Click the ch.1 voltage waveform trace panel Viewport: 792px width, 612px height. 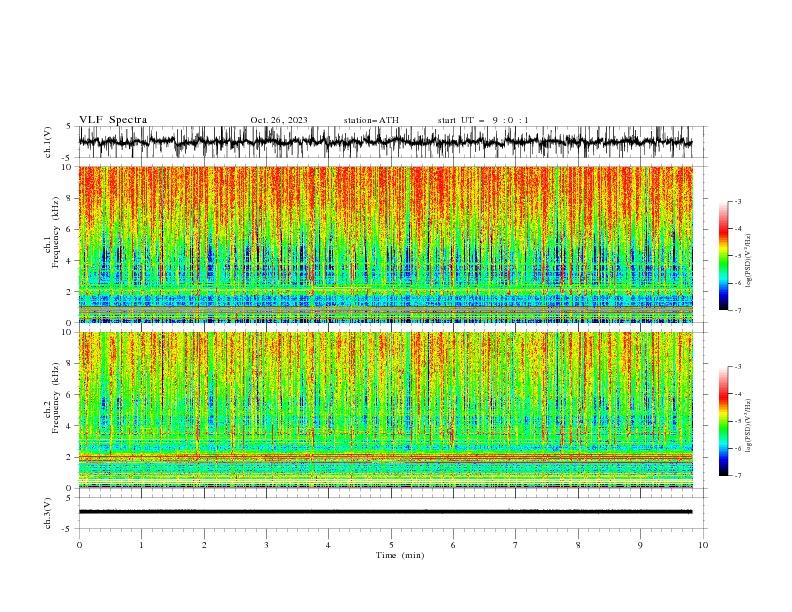click(392, 142)
